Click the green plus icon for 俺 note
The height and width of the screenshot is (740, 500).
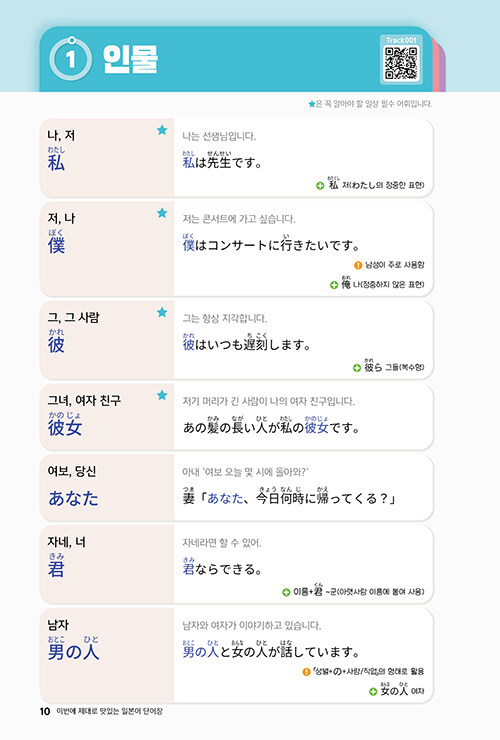pos(334,285)
